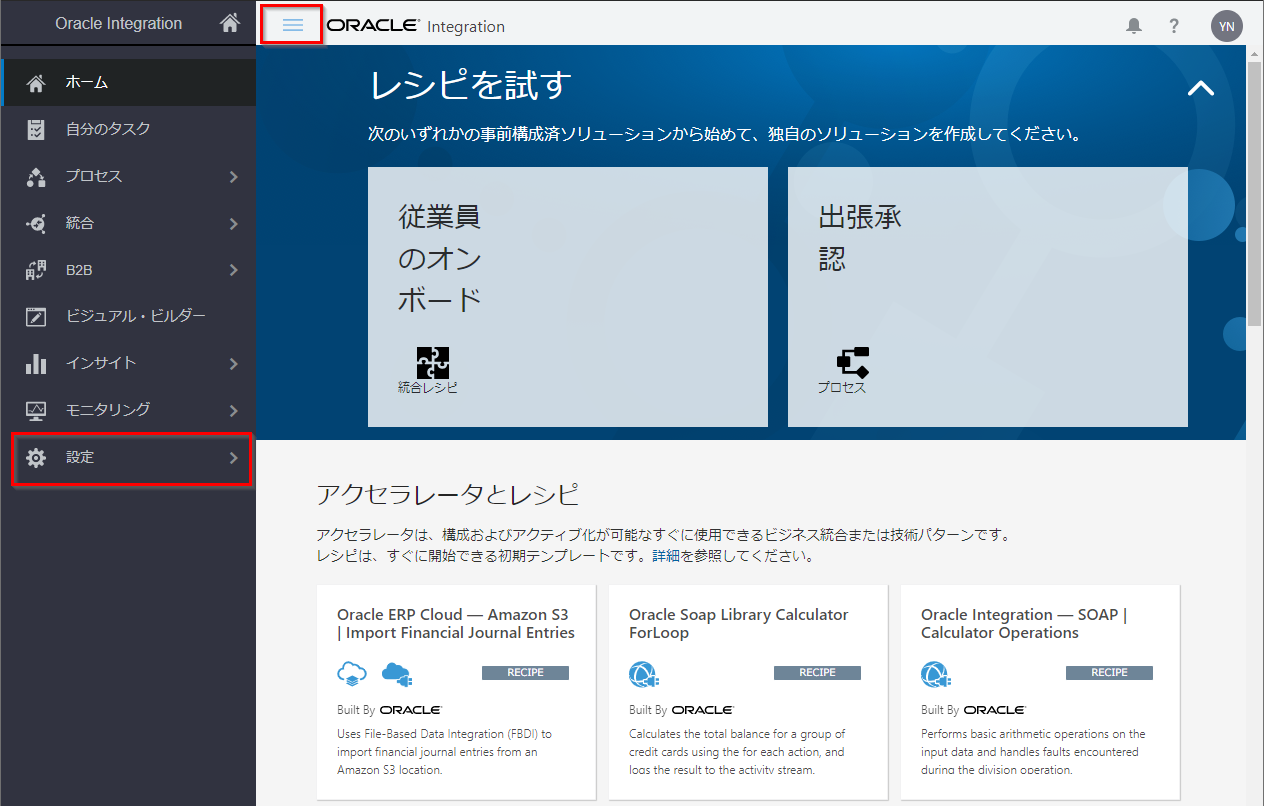The height and width of the screenshot is (806, 1264).
Task: Click the 設定 gear icon in sidebar
Action: [x=36, y=458]
